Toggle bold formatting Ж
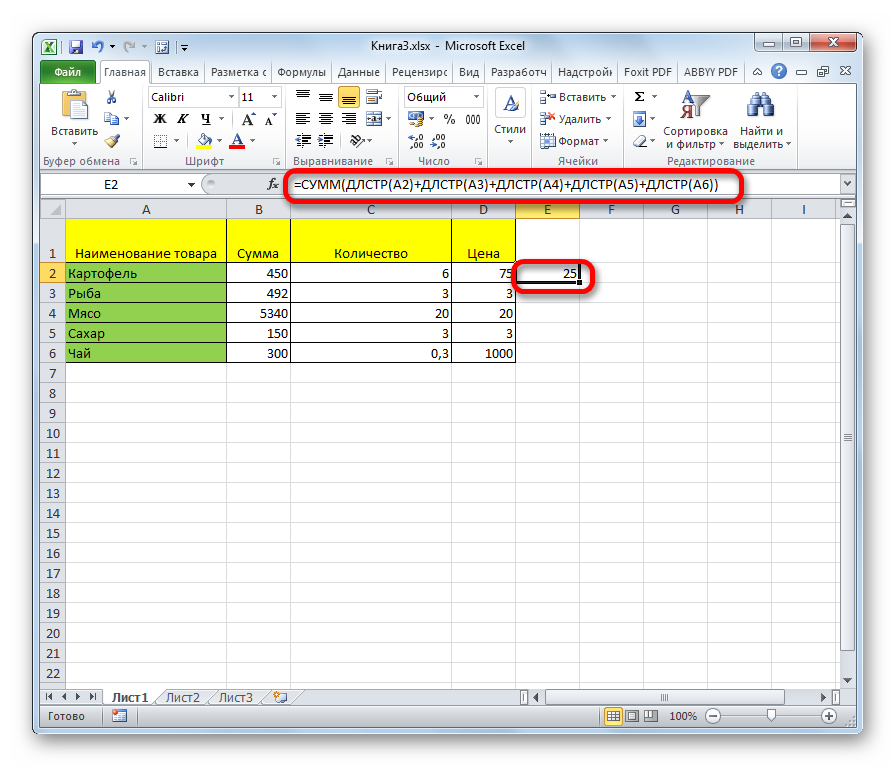 pyautogui.click(x=159, y=119)
